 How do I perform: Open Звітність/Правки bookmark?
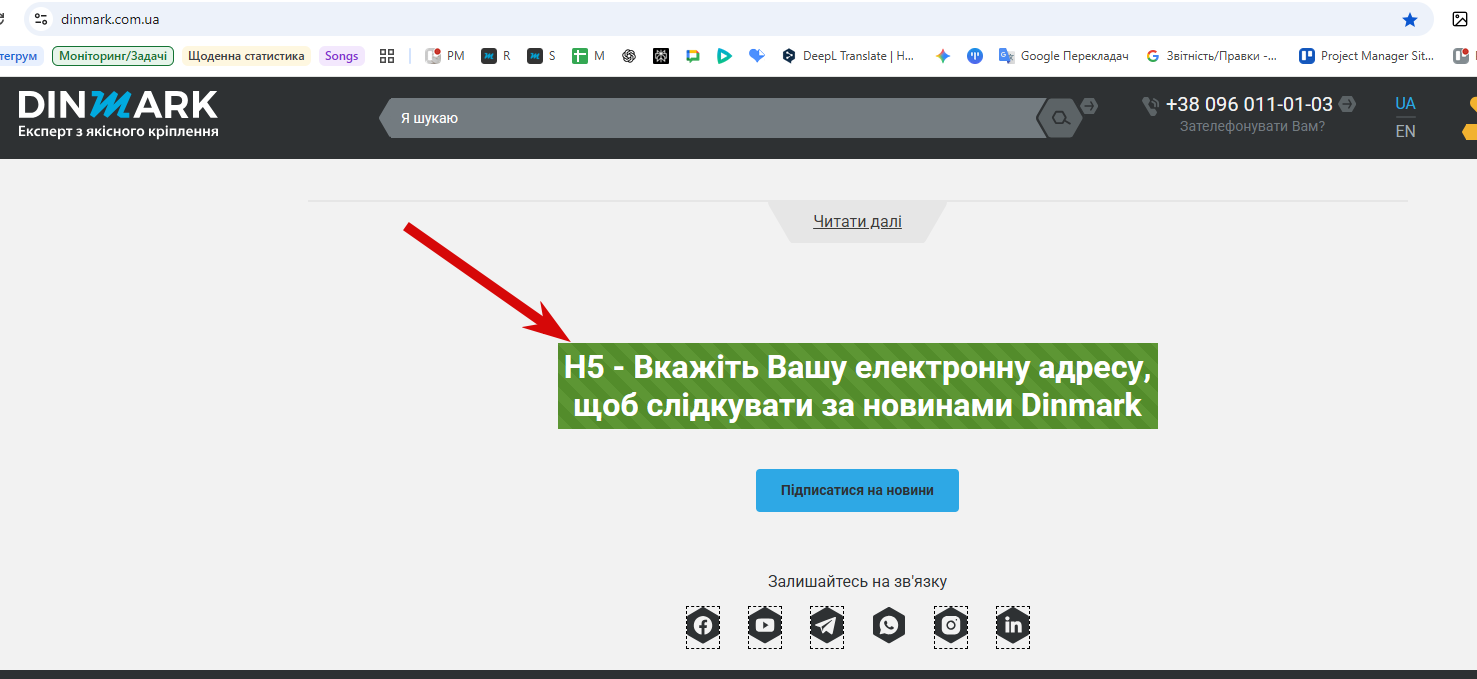pos(1212,56)
